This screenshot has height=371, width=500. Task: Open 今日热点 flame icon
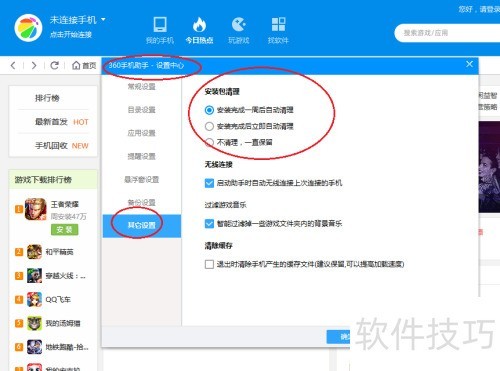pos(199,25)
